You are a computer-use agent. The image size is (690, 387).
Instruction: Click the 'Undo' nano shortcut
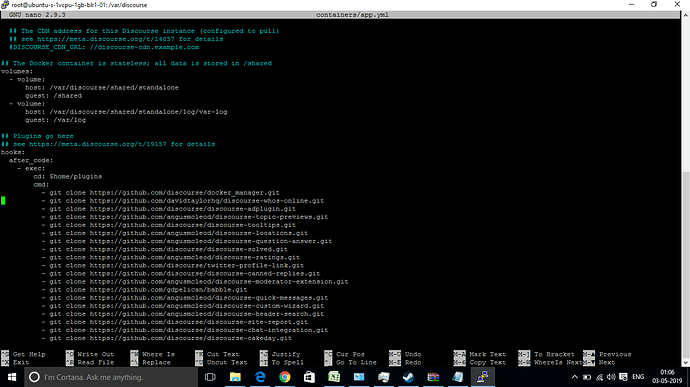point(413,354)
